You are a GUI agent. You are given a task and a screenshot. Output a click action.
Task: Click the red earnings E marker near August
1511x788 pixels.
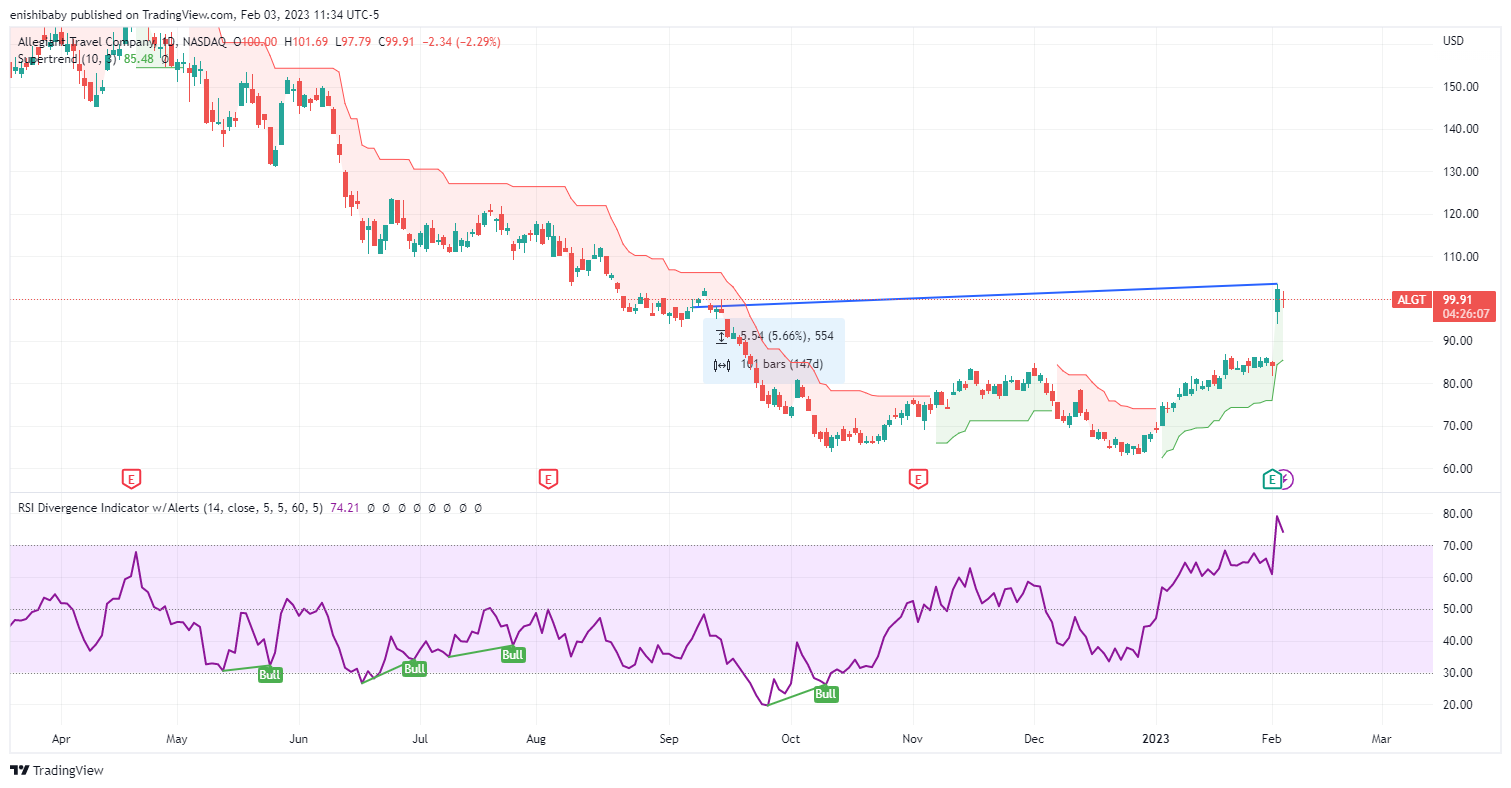pos(547,479)
